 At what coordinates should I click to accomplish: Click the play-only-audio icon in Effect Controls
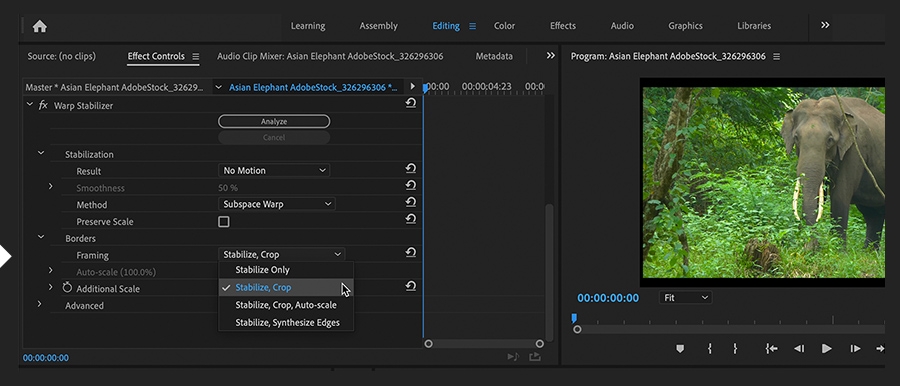tap(513, 357)
